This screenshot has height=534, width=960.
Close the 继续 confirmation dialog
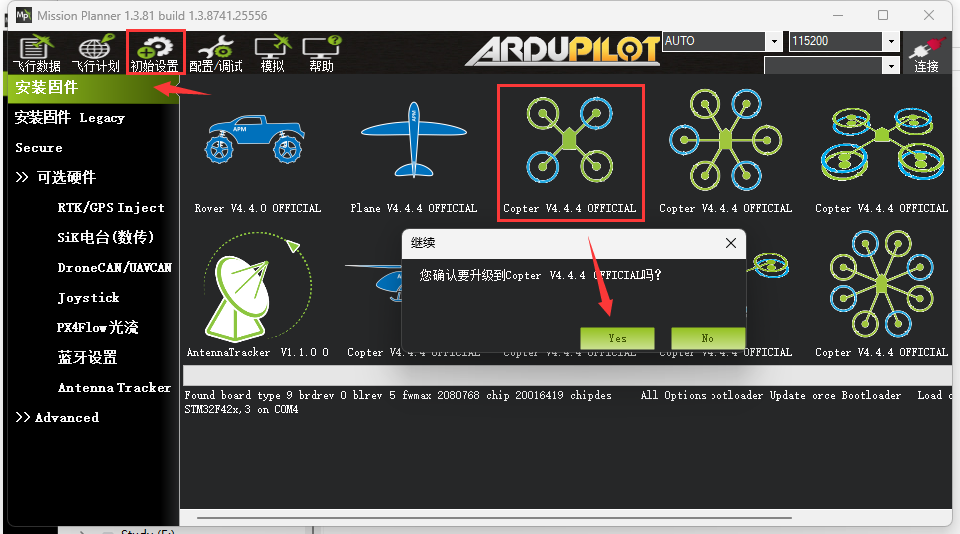point(730,243)
